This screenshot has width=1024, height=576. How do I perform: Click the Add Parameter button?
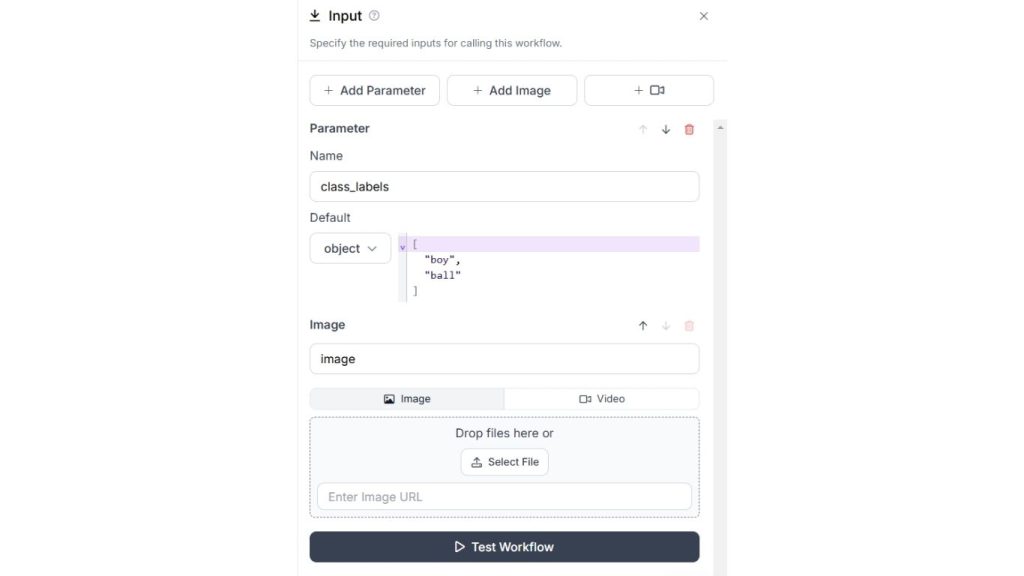click(x=374, y=90)
